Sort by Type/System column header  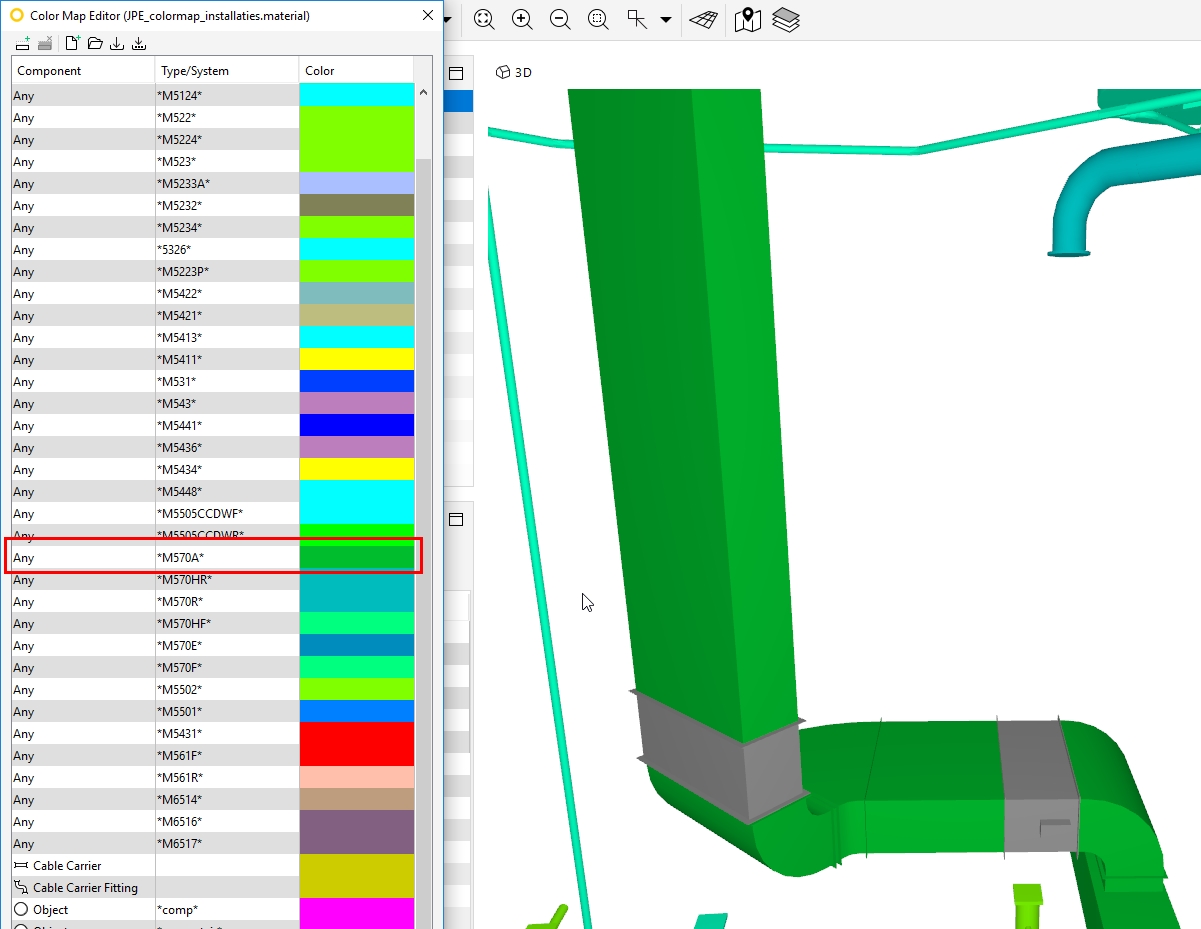click(227, 71)
